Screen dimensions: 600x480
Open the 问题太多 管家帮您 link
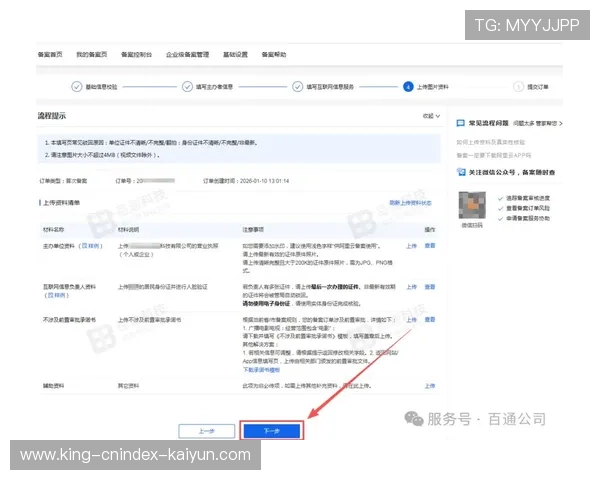click(538, 124)
